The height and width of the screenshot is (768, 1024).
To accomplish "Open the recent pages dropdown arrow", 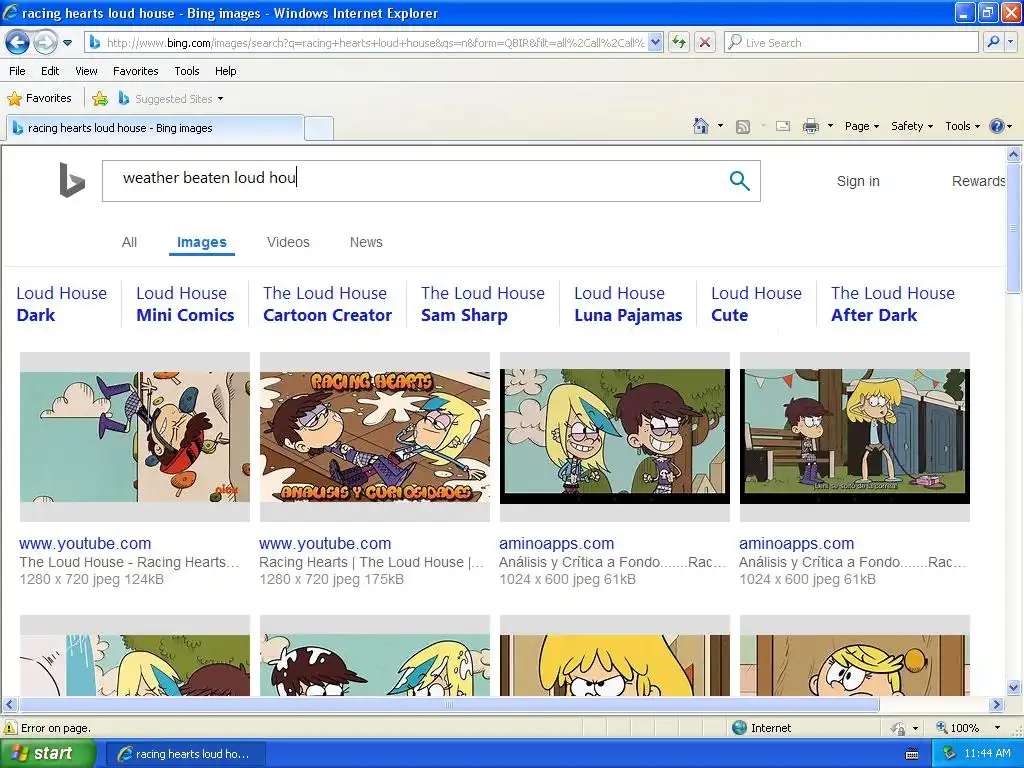I will point(67,43).
